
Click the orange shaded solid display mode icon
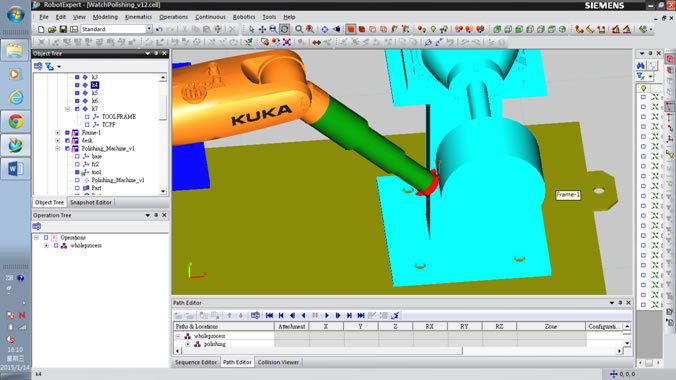click(x=351, y=29)
